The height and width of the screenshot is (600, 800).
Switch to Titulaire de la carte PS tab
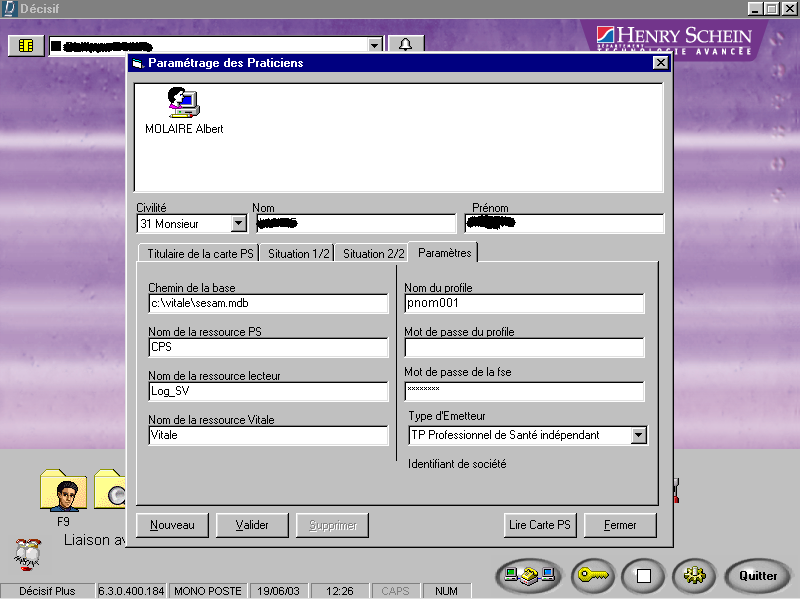point(200,254)
